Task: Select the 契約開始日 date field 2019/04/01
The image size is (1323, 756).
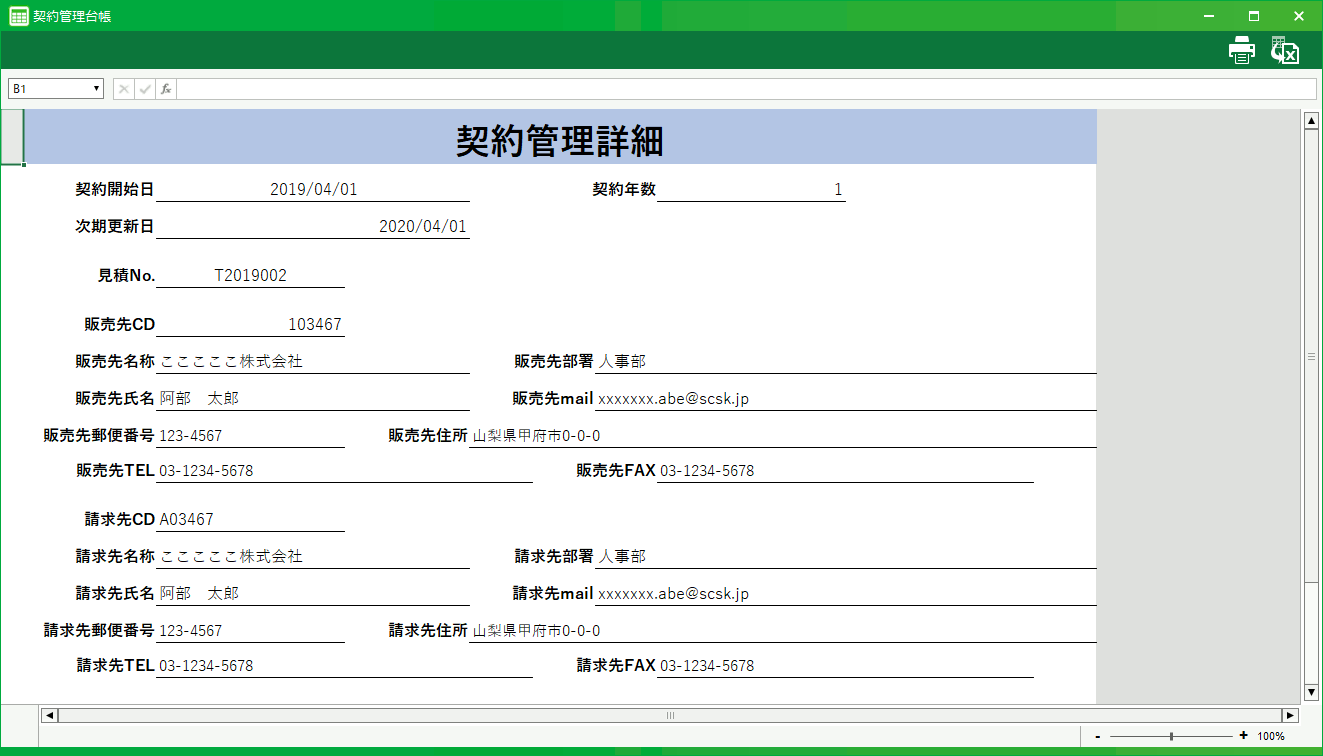Action: pos(313,189)
